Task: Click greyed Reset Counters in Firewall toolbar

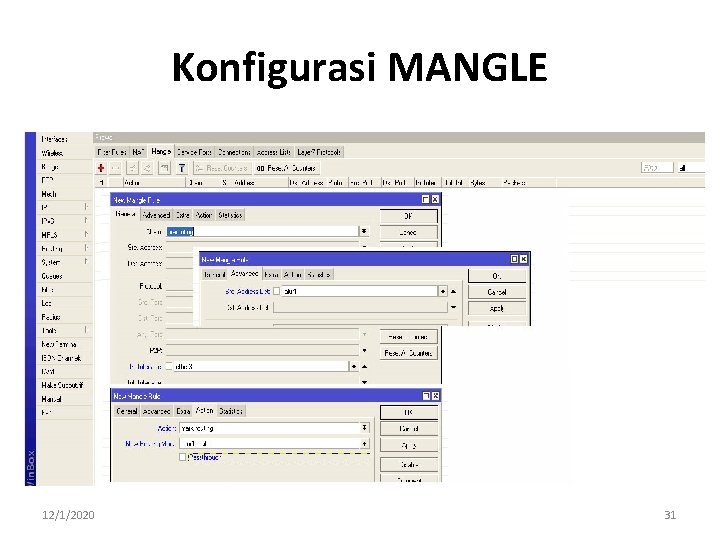Action: tap(222, 168)
